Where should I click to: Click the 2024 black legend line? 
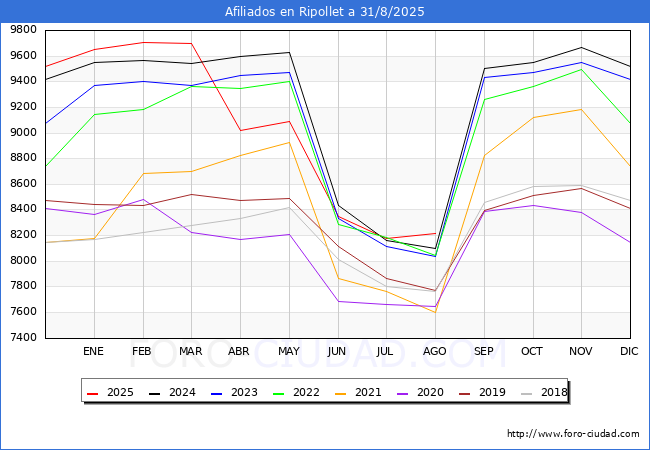[154, 393]
